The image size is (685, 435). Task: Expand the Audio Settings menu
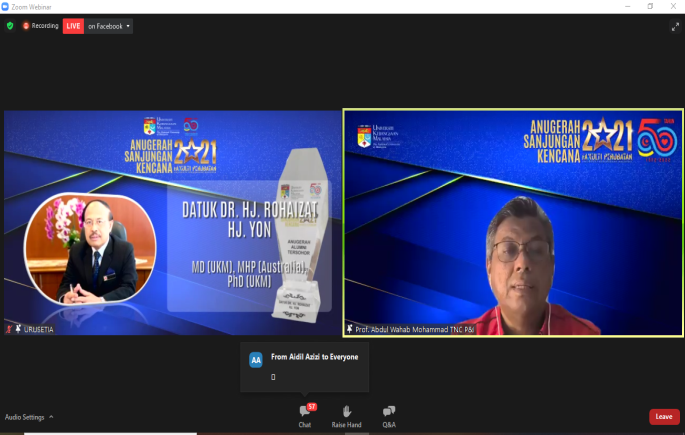pyautogui.click(x=51, y=417)
